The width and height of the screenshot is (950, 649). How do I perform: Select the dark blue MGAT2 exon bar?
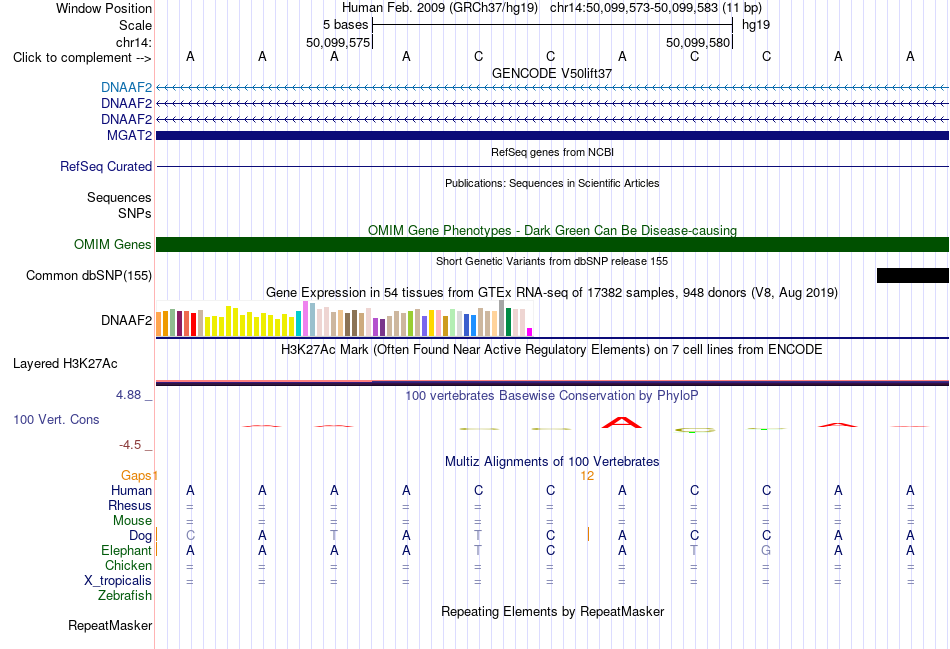click(552, 135)
